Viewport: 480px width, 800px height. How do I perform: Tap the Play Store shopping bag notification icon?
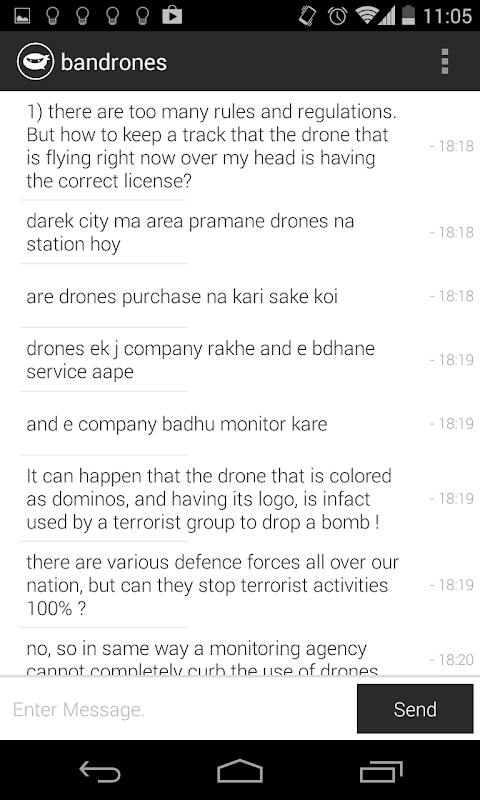tap(172, 15)
